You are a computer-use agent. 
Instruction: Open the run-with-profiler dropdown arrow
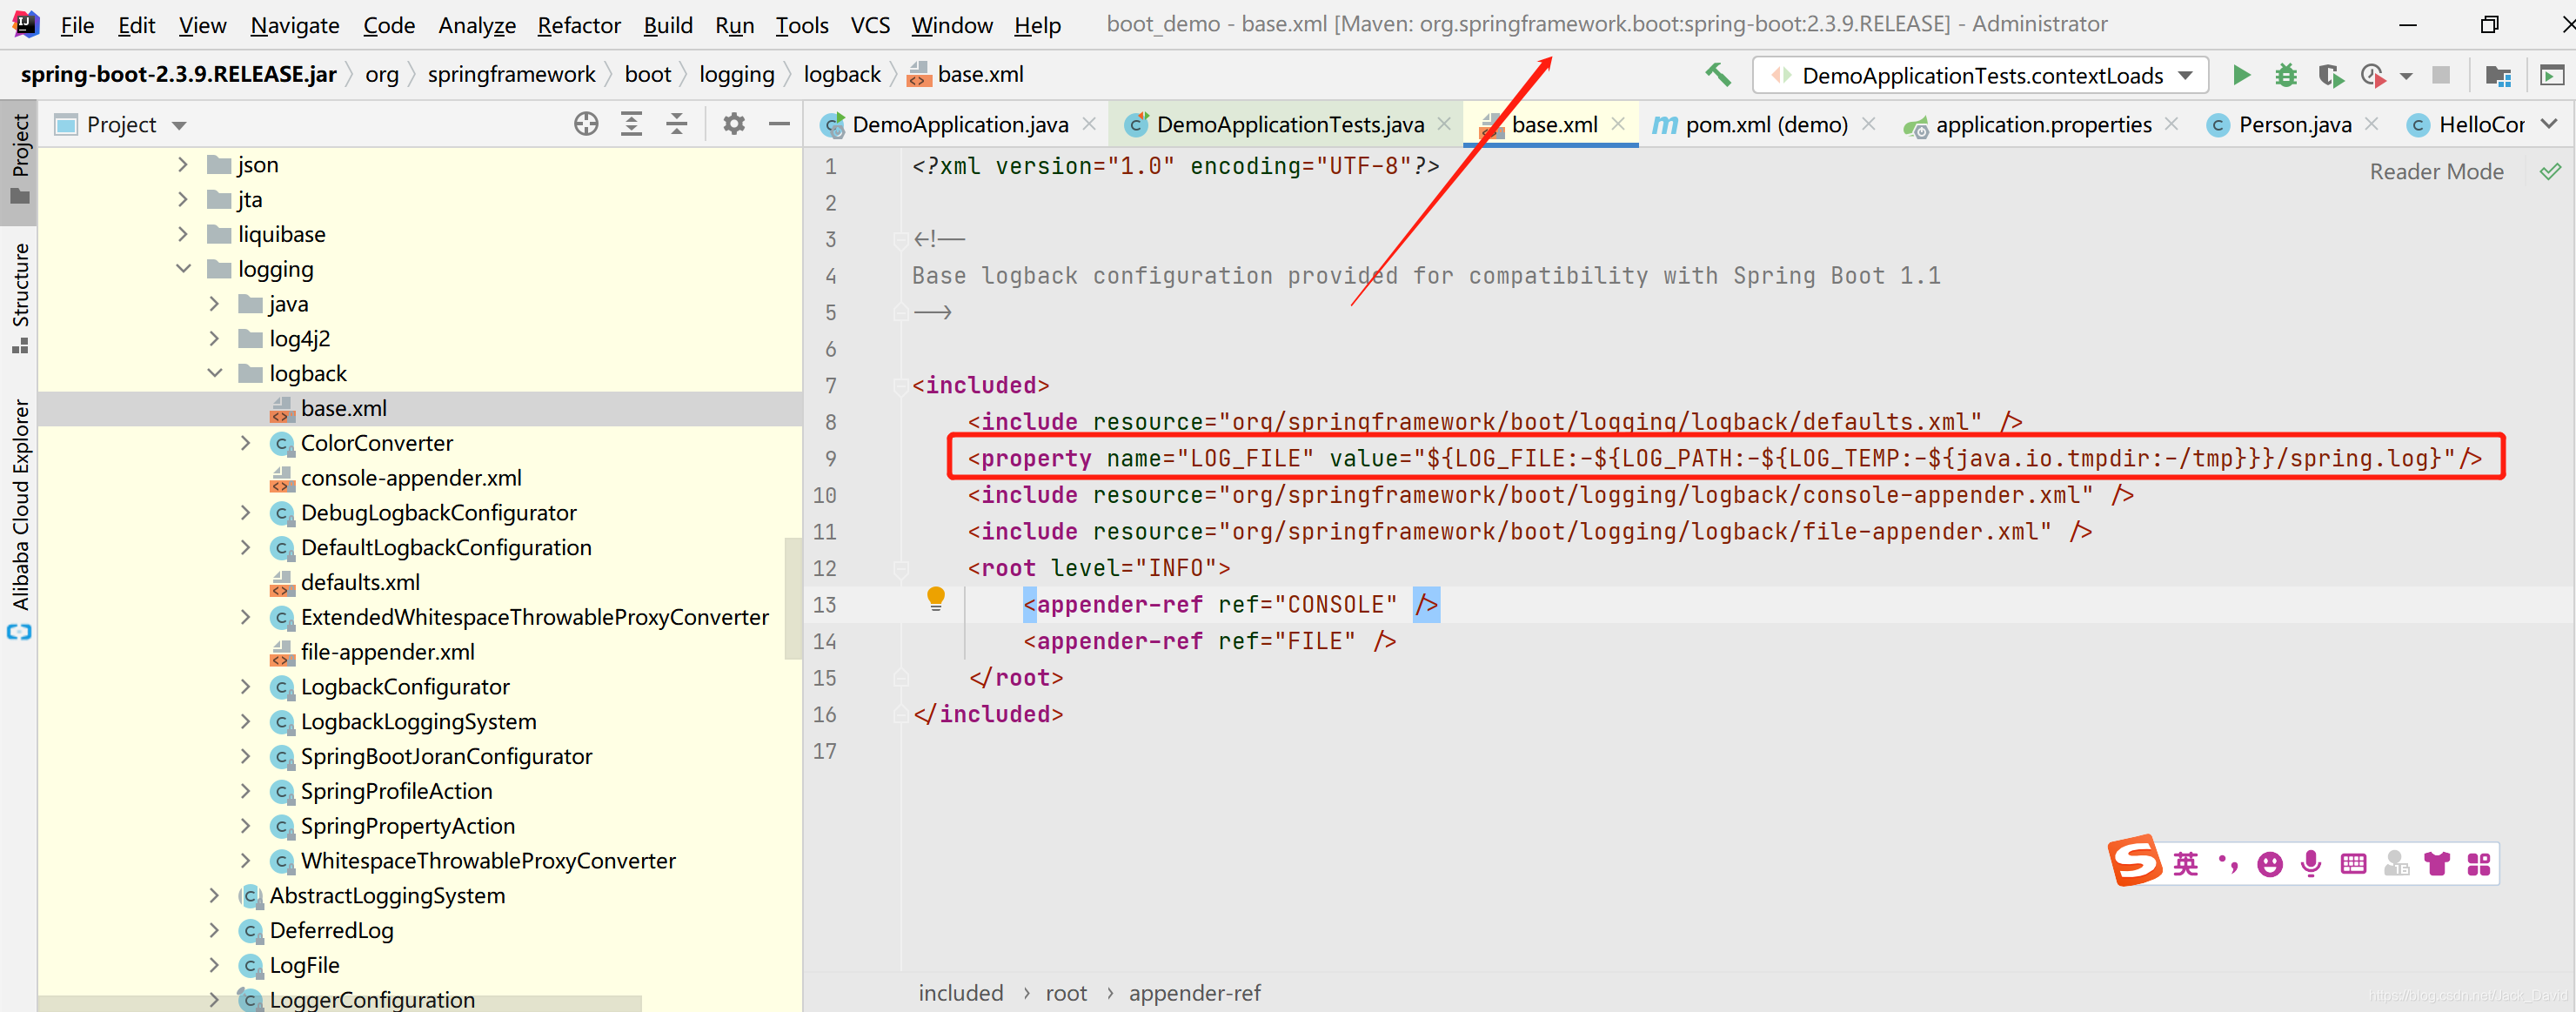click(x=2406, y=76)
